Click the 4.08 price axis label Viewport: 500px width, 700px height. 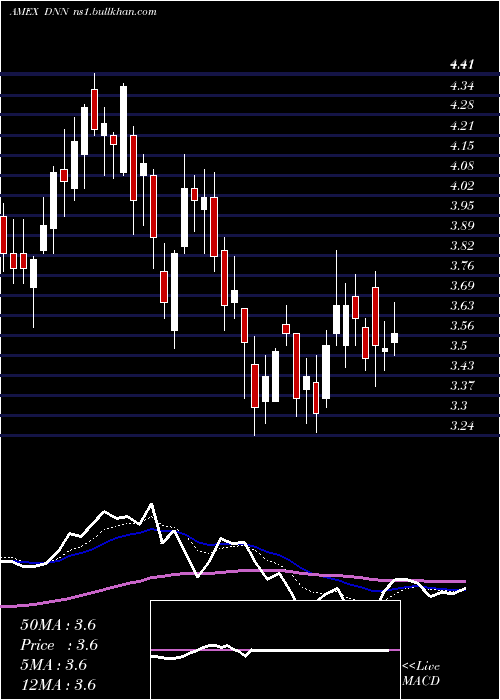coord(462,165)
